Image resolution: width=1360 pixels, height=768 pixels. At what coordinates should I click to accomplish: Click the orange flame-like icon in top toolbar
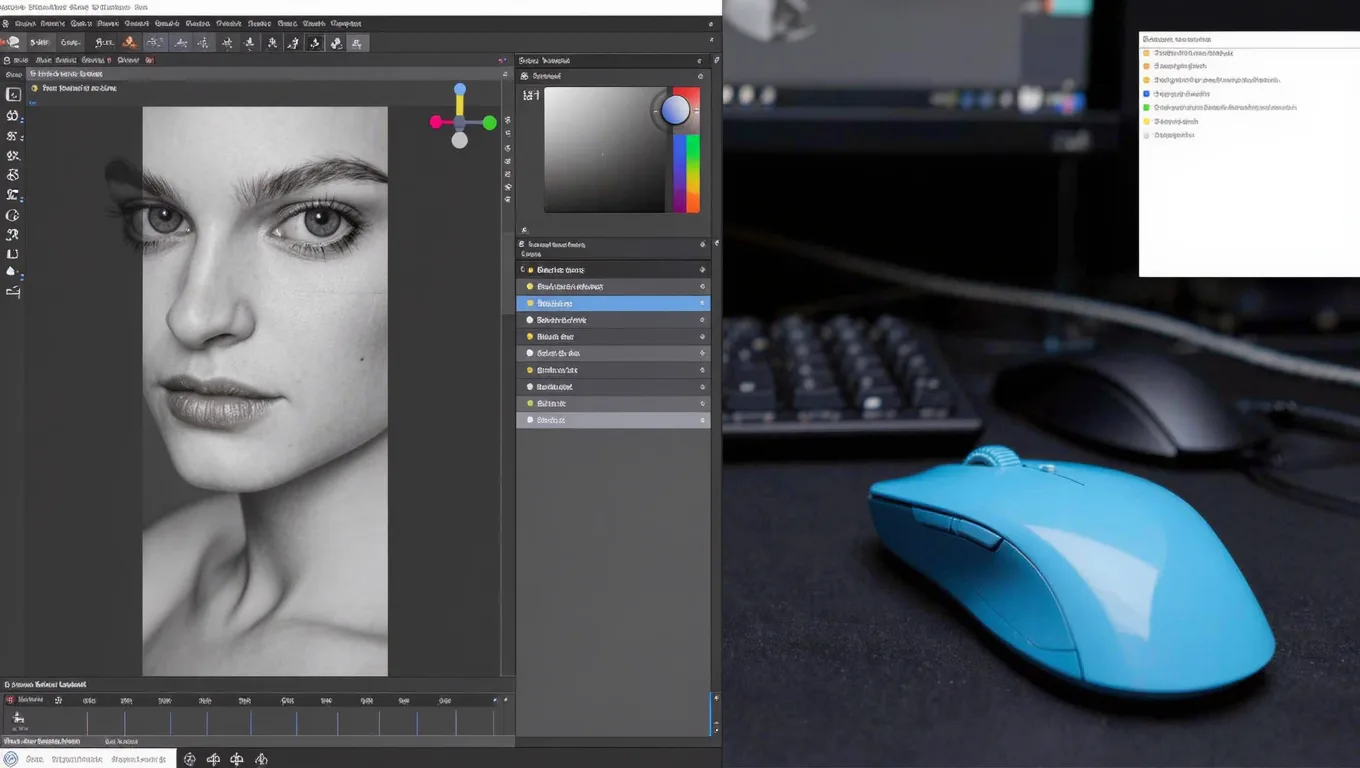(x=129, y=42)
